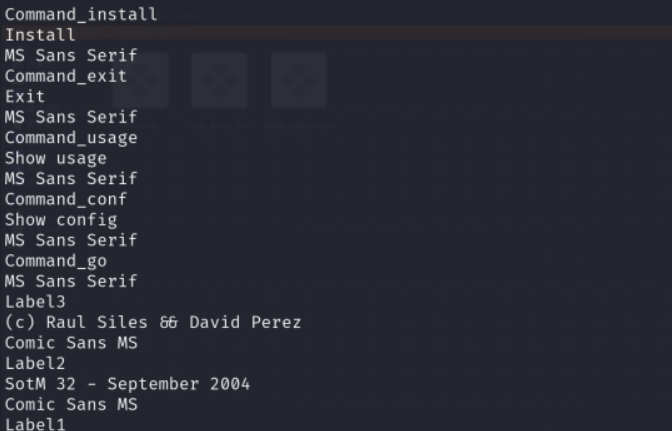Viewport: 672px width, 431px height.
Task: Select the faint RaDa.exe file icon
Action: coord(141,81)
